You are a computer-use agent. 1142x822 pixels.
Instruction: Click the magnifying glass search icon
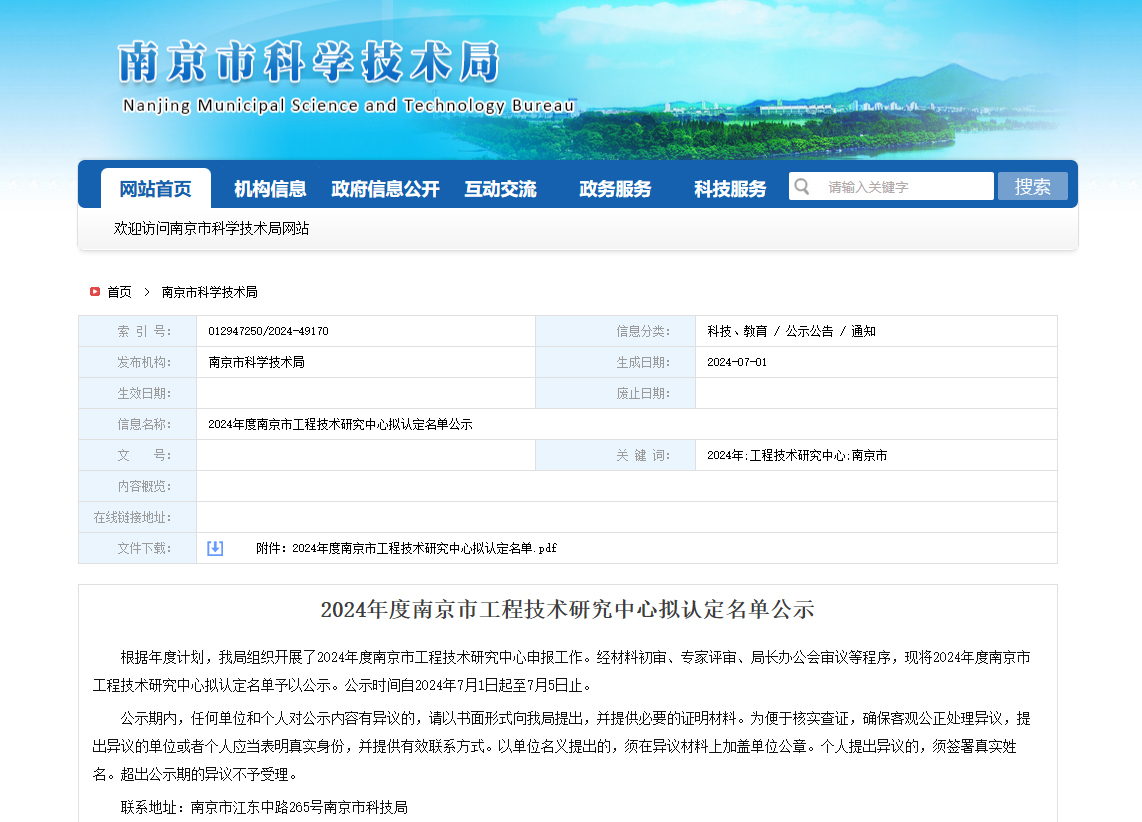[x=801, y=185]
